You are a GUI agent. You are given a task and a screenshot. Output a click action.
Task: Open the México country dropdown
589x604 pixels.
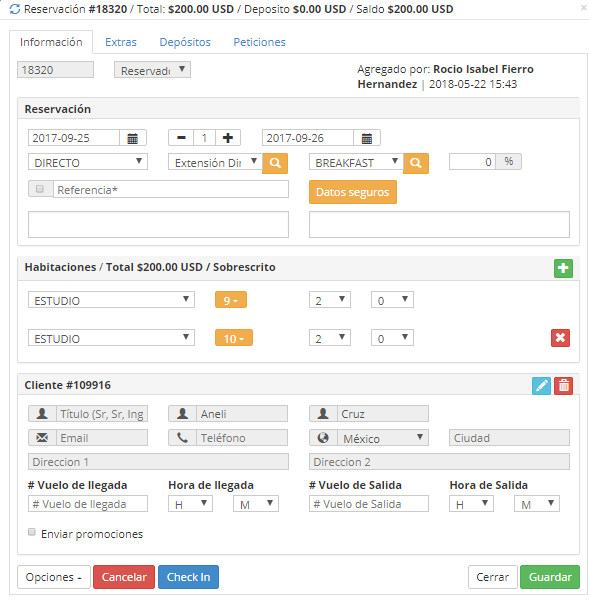(383, 438)
